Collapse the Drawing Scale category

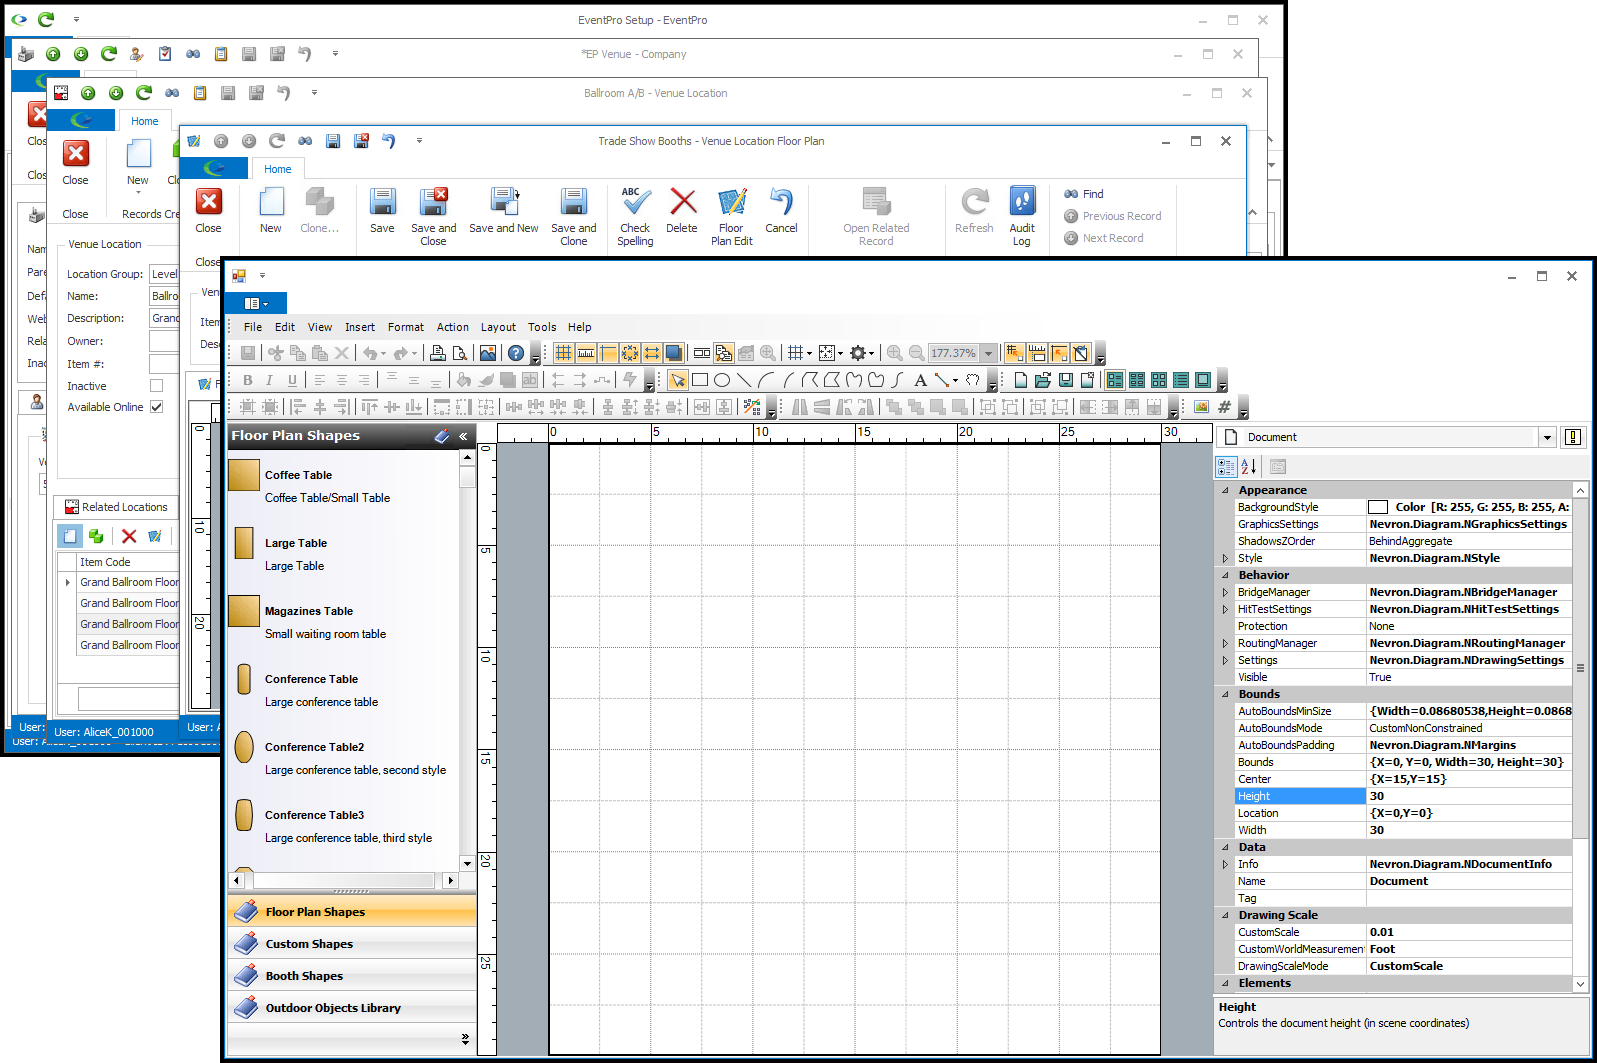coord(1225,915)
